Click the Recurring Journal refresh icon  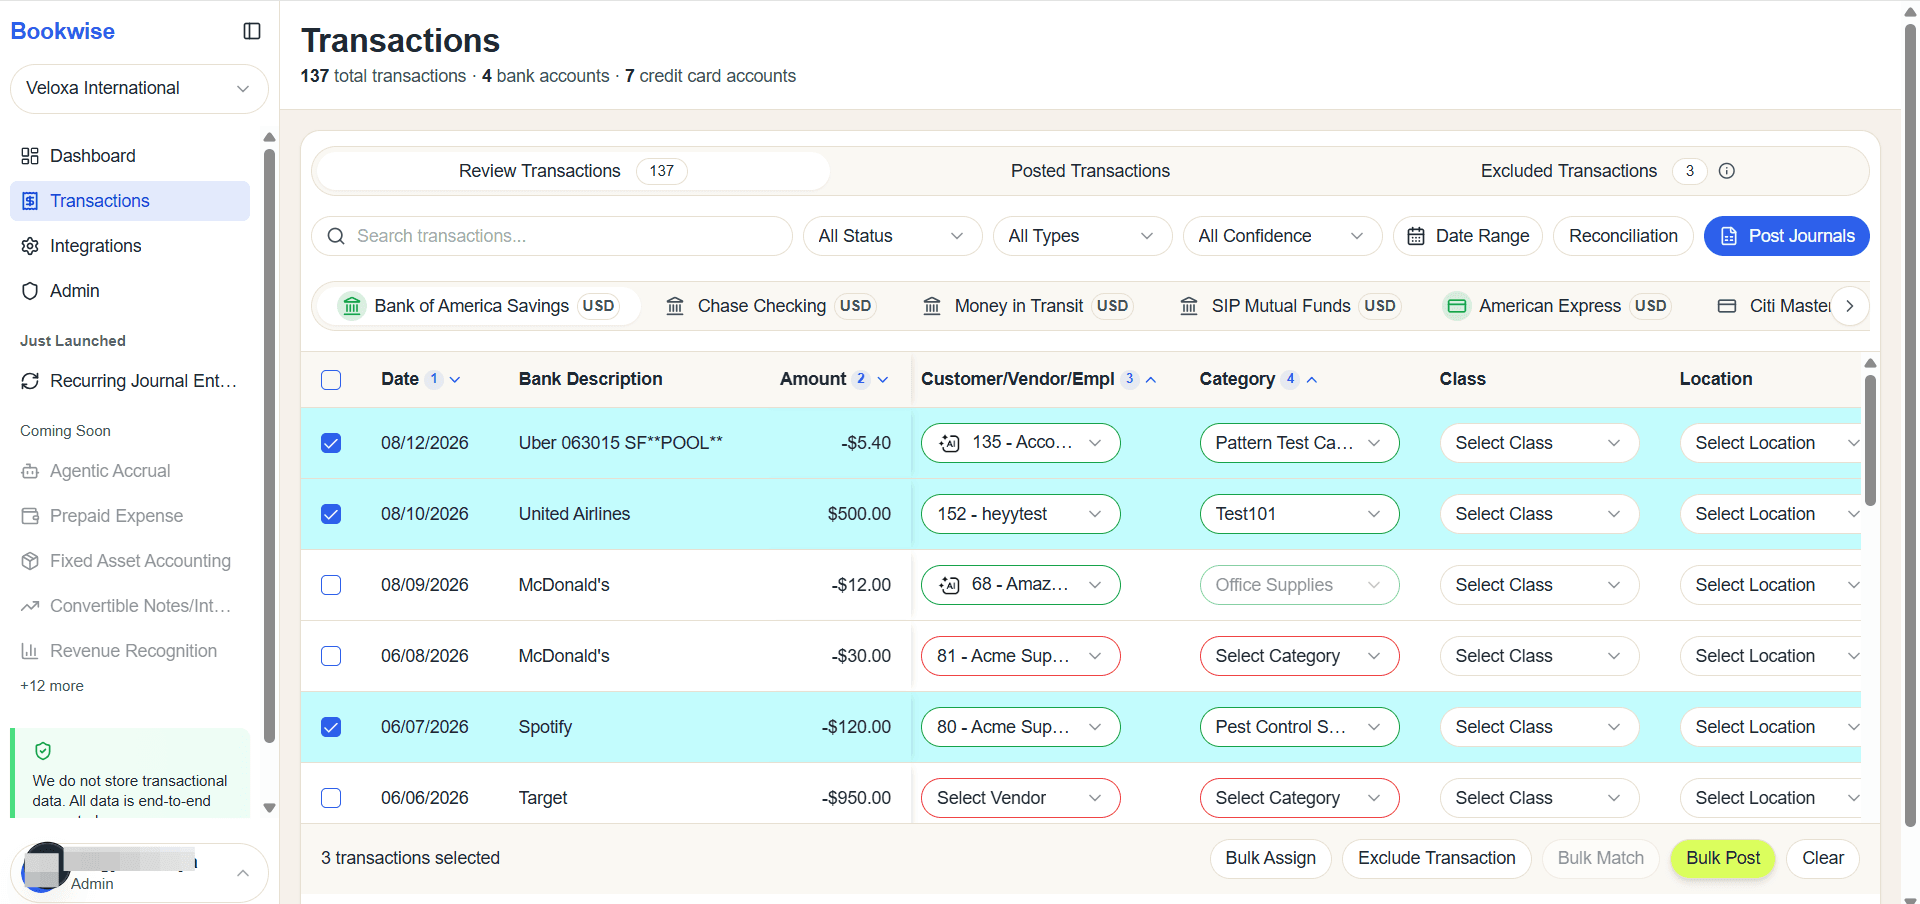pos(30,381)
